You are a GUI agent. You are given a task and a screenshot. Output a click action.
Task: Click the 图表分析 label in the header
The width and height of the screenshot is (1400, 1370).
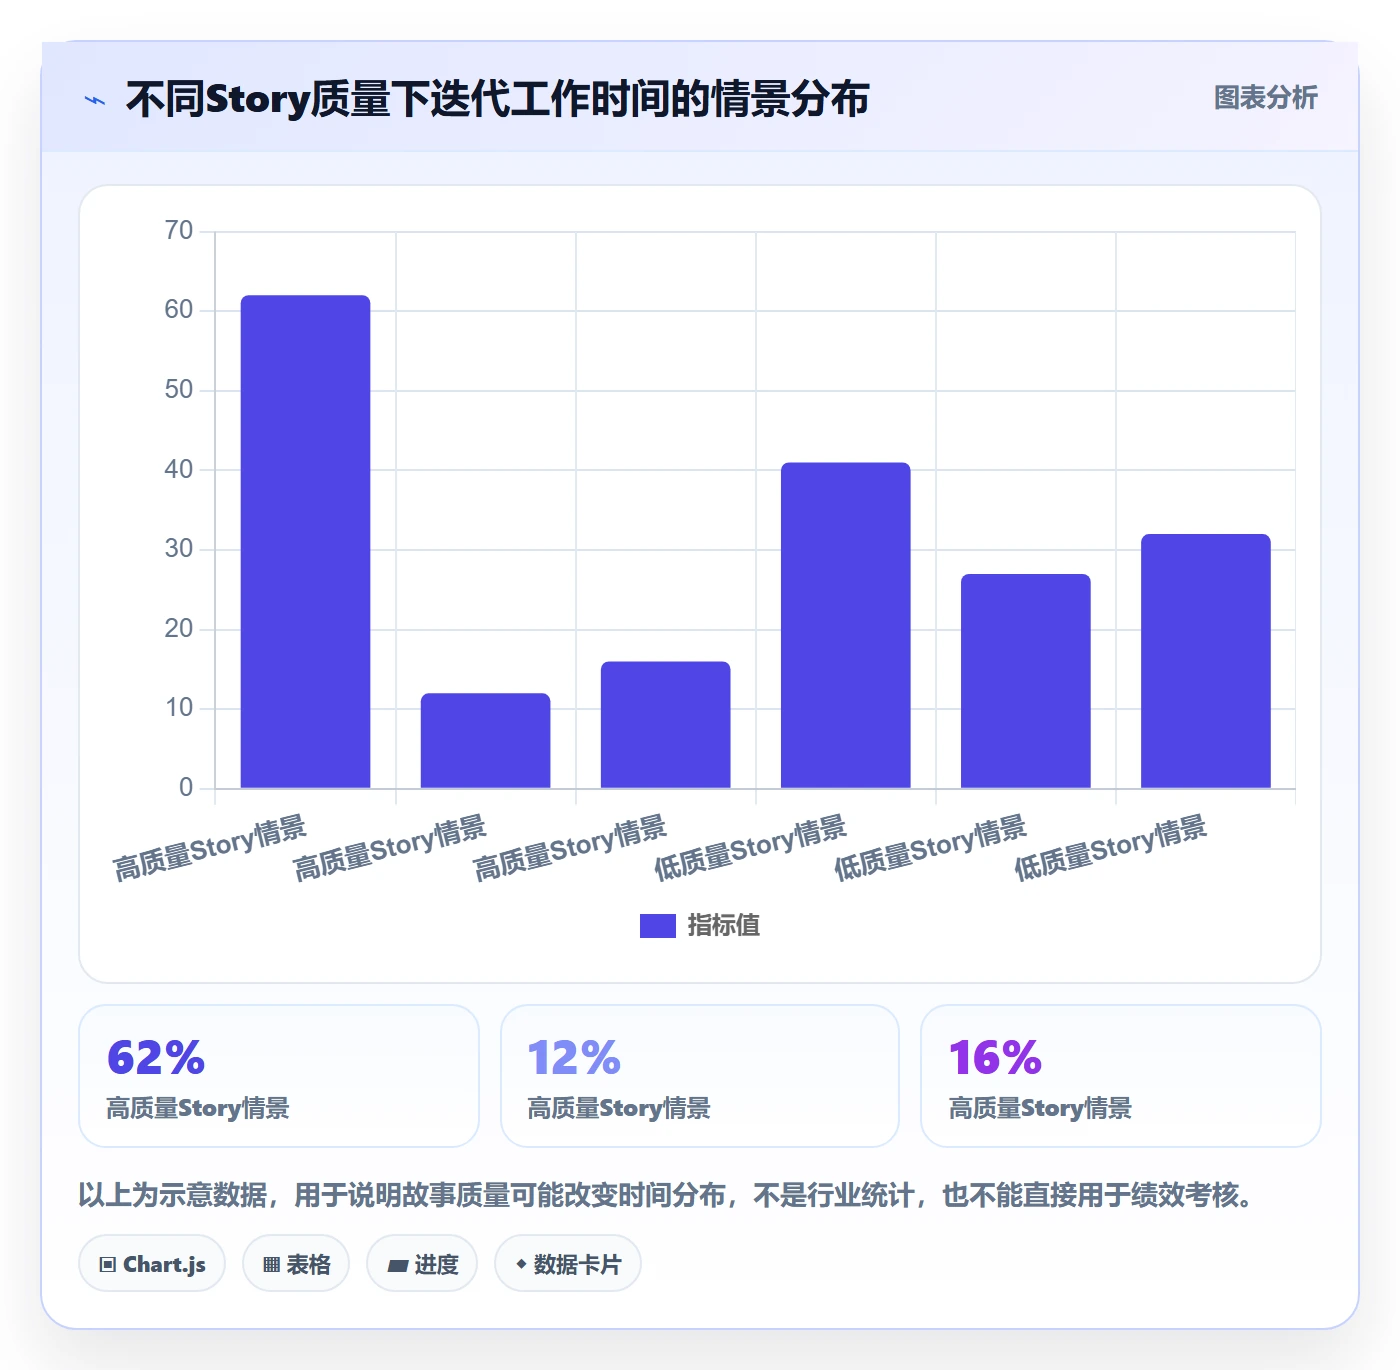pos(1265,98)
